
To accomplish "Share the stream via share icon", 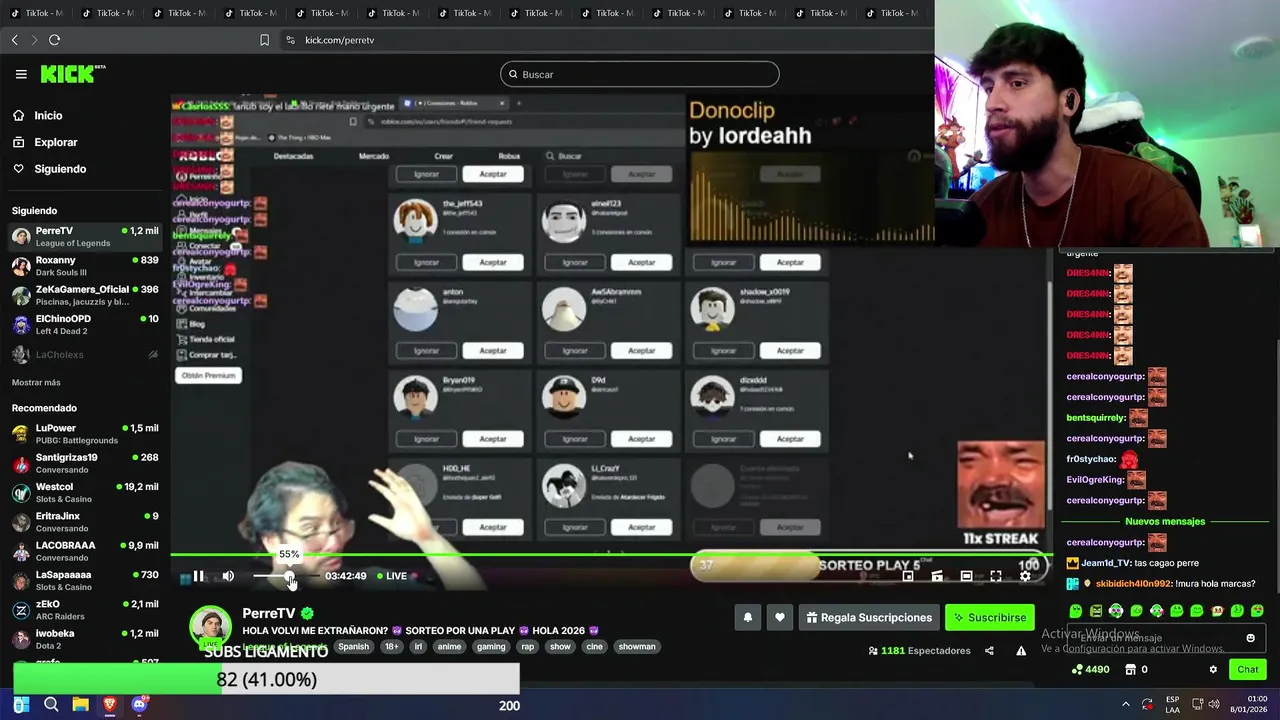I will point(989,651).
